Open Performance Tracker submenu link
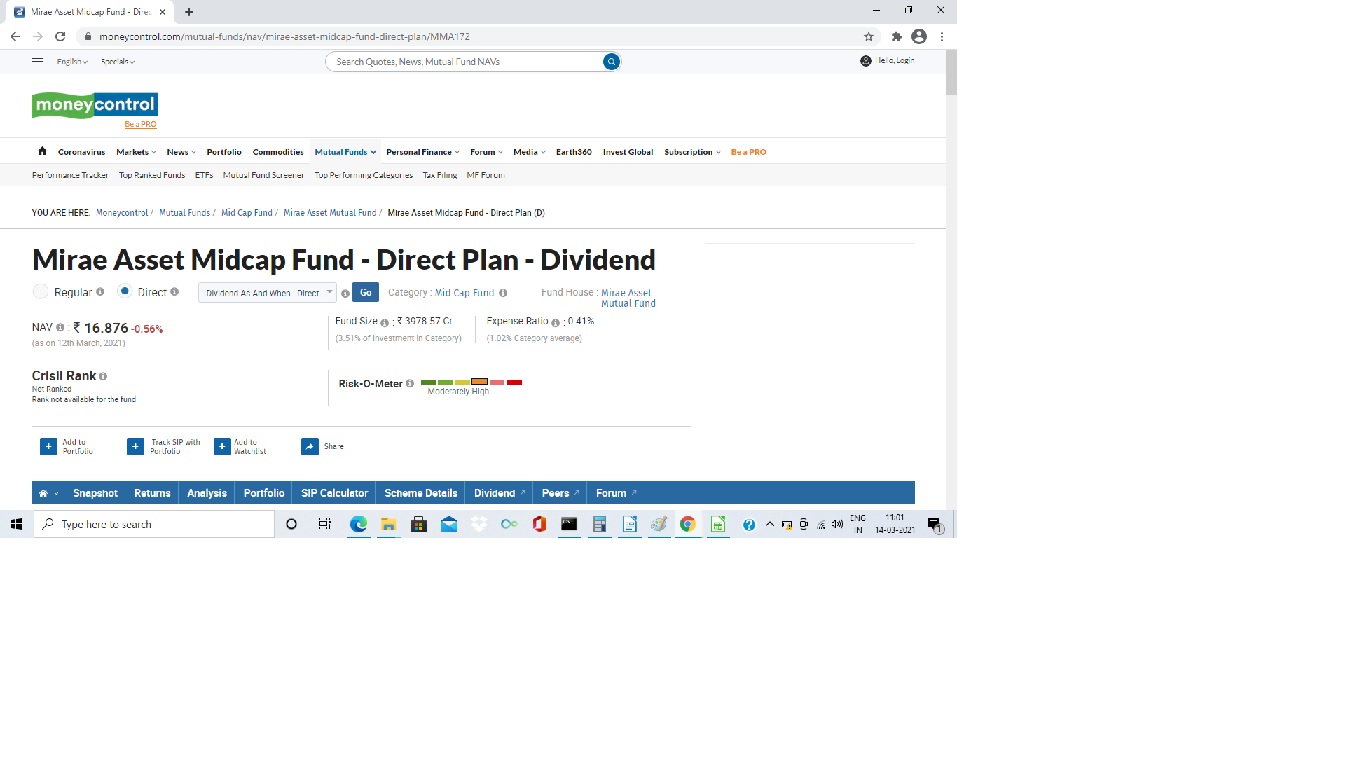Screen dimensions: 1366x768 point(70,175)
